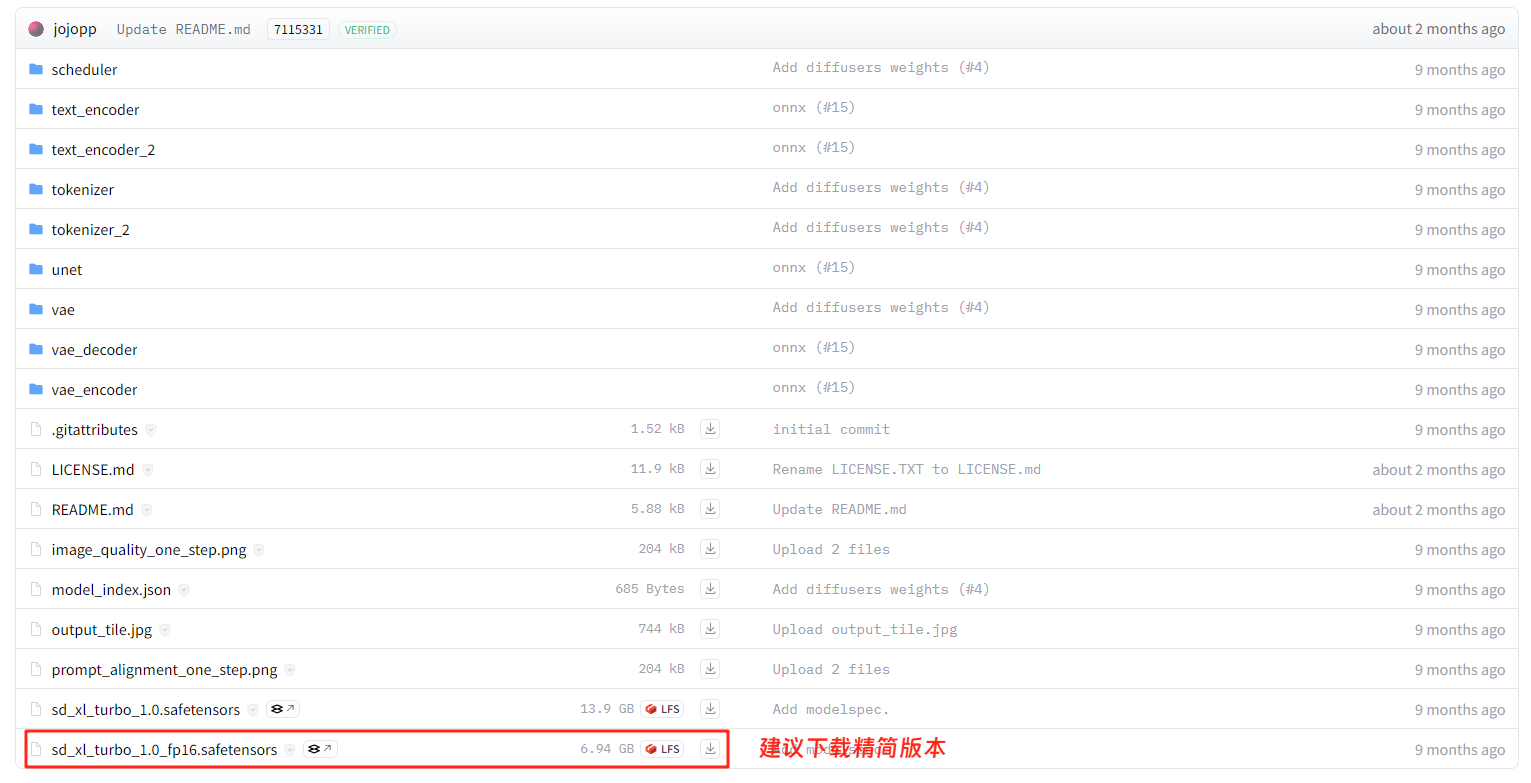Open sd_xl_turbo_1.0_fp16.safetensors file page
Screen dimensions: 1531x783
coord(164,749)
